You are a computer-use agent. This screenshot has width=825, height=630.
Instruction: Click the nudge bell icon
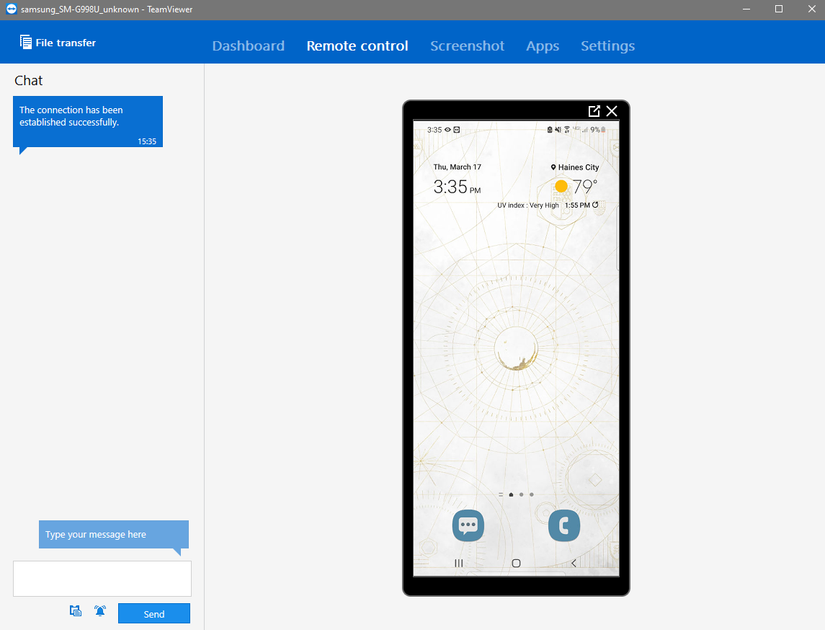coord(100,611)
